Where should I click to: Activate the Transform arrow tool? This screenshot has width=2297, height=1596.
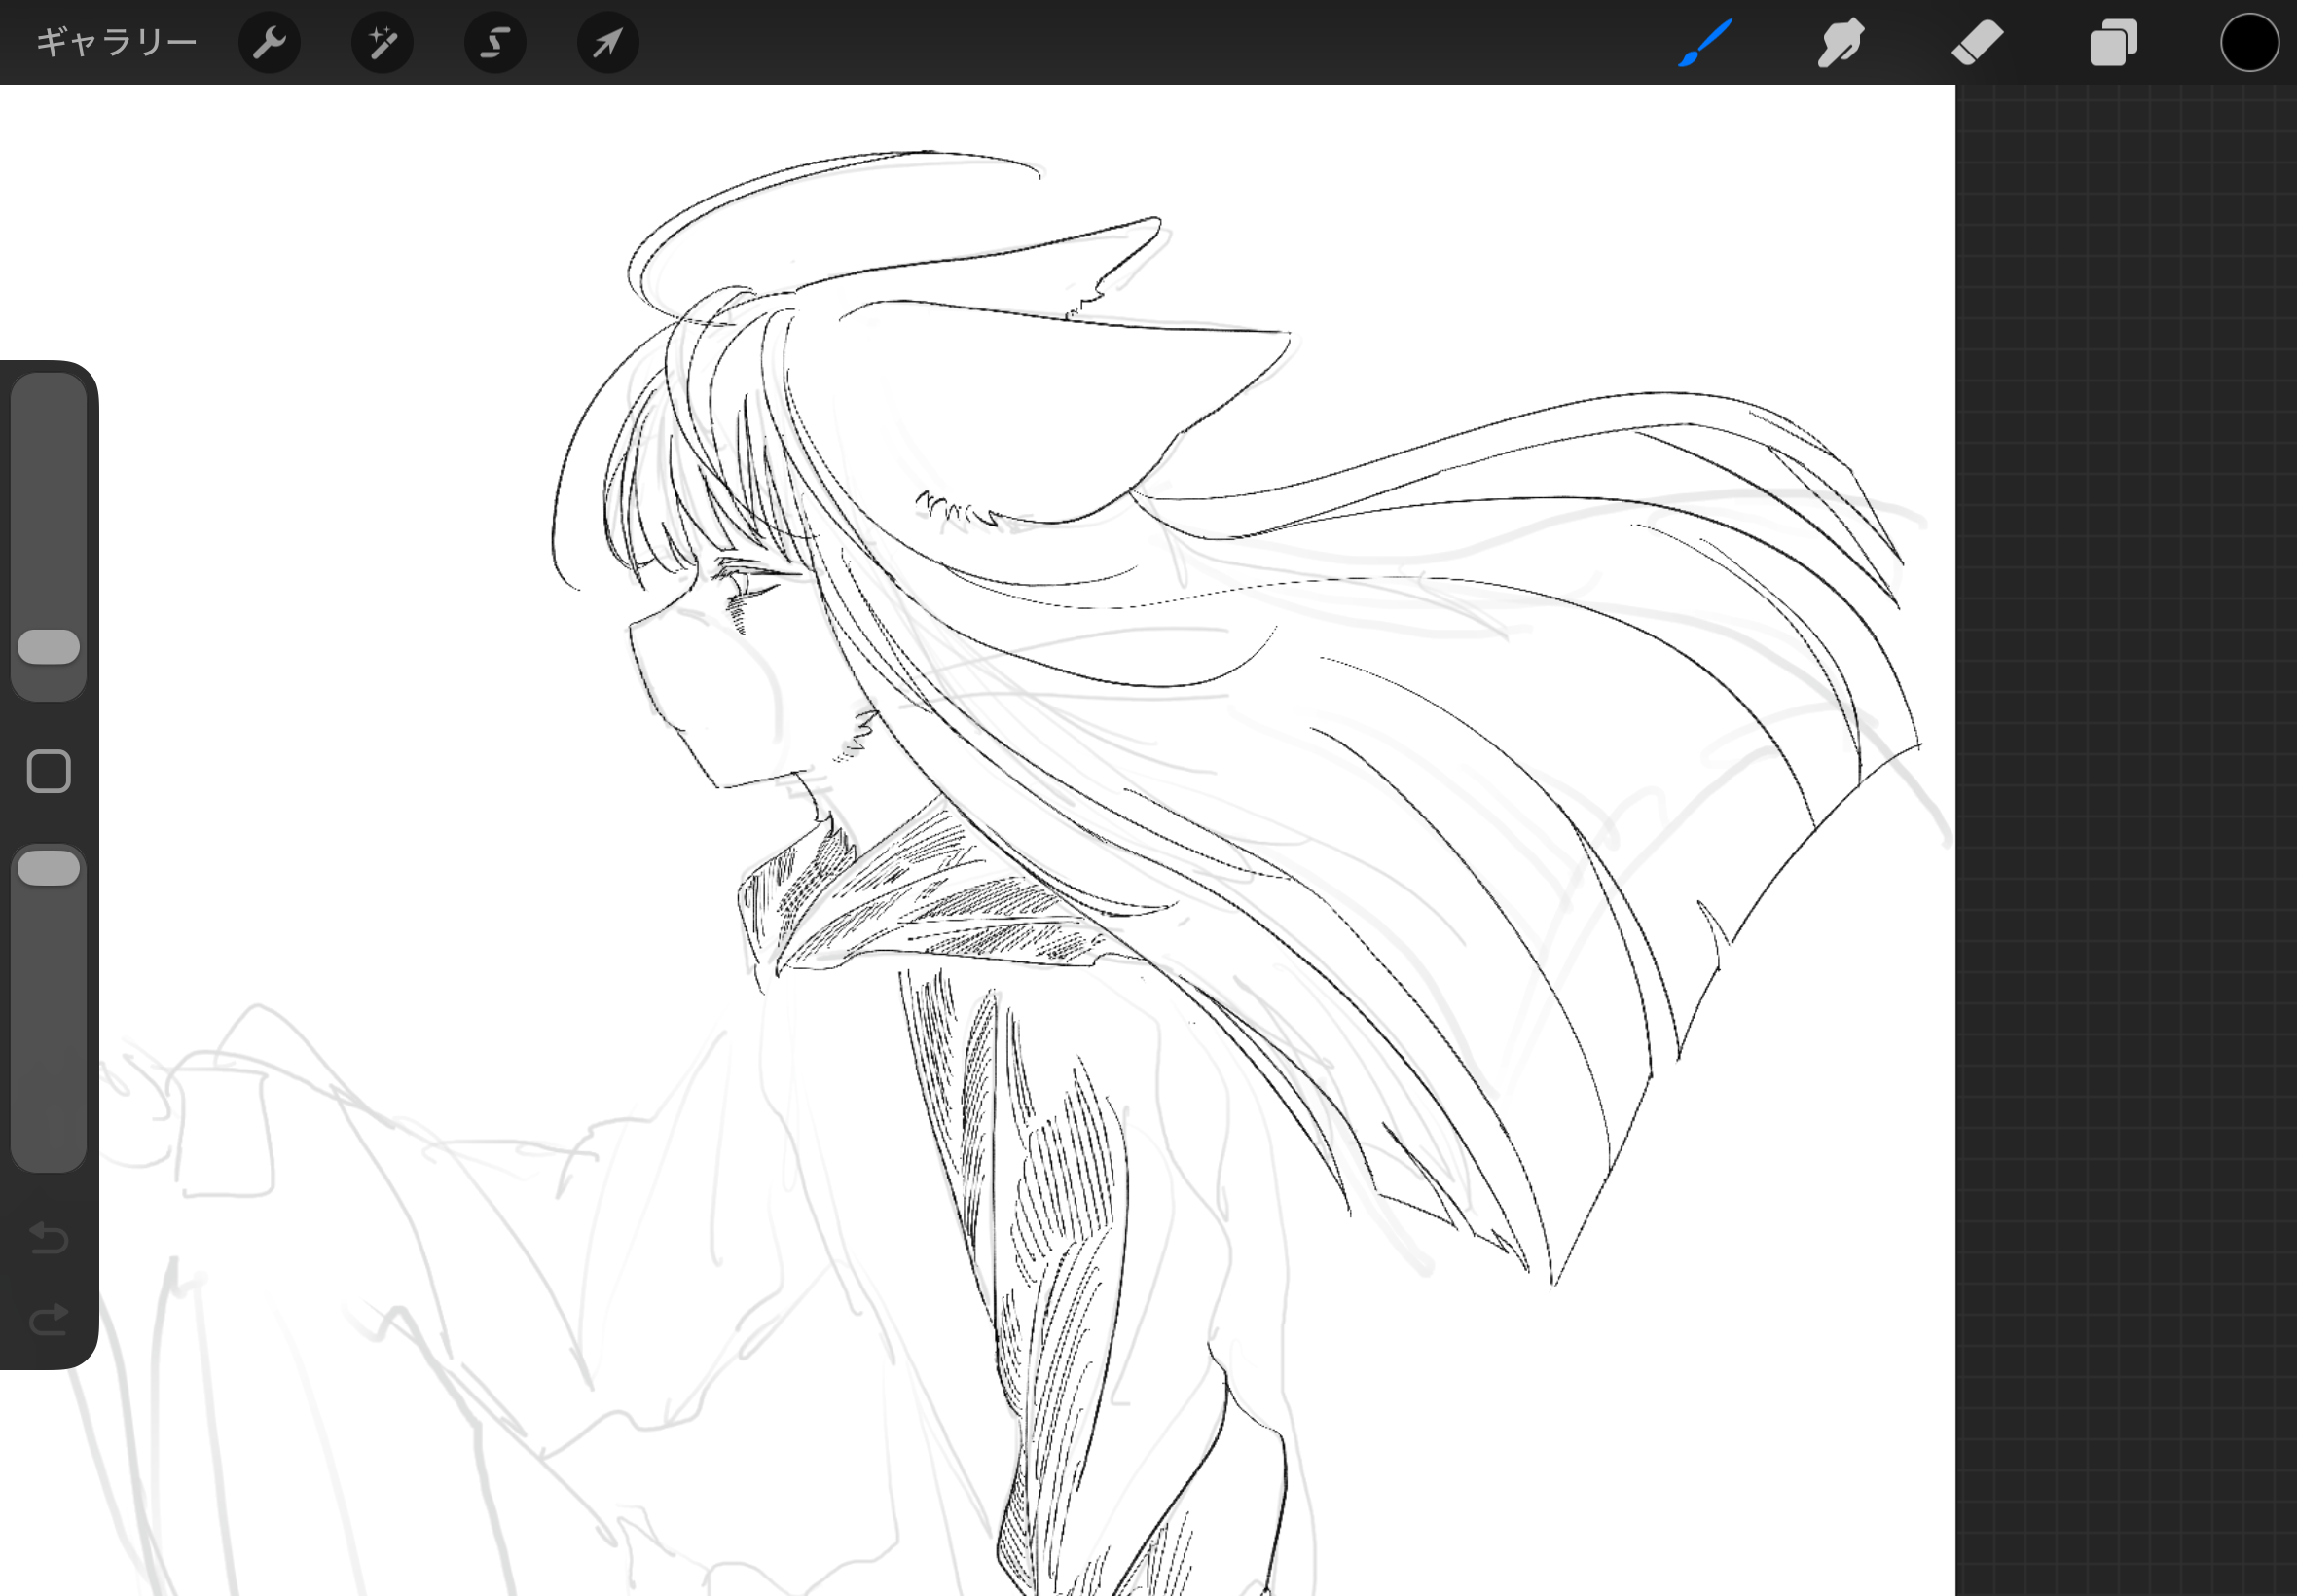coord(608,43)
